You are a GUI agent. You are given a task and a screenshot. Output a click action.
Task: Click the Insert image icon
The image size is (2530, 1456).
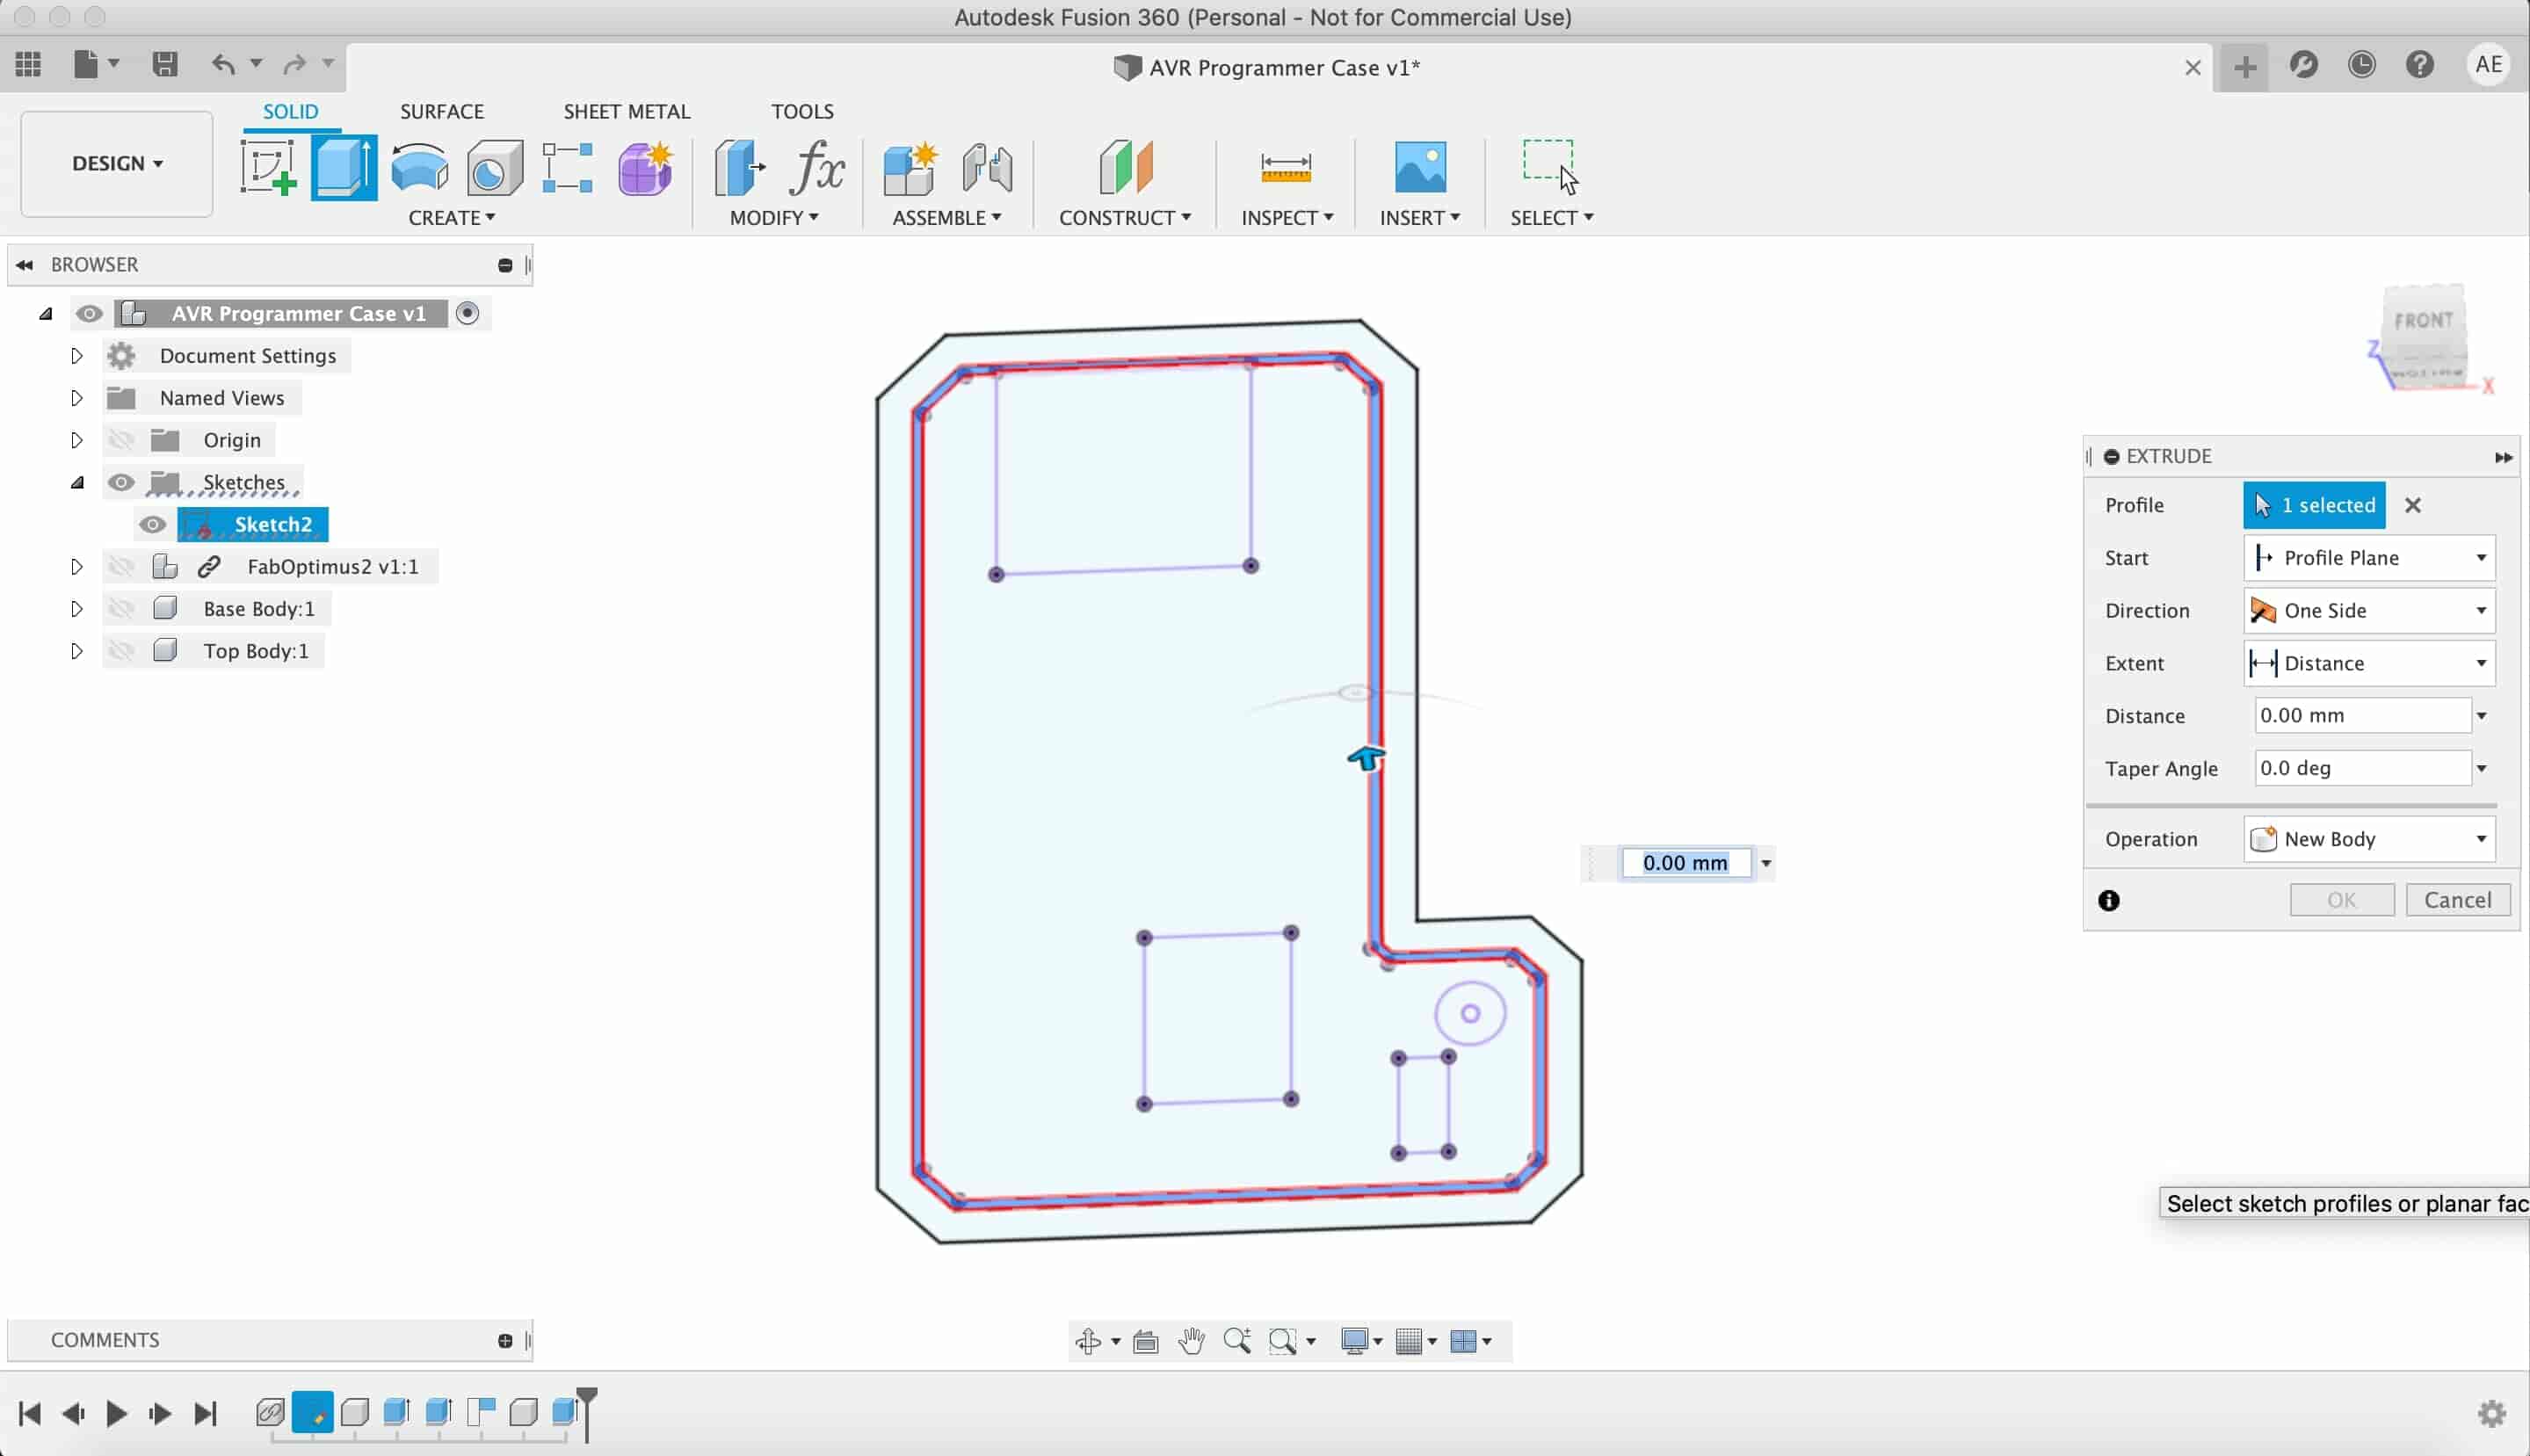pos(1420,167)
